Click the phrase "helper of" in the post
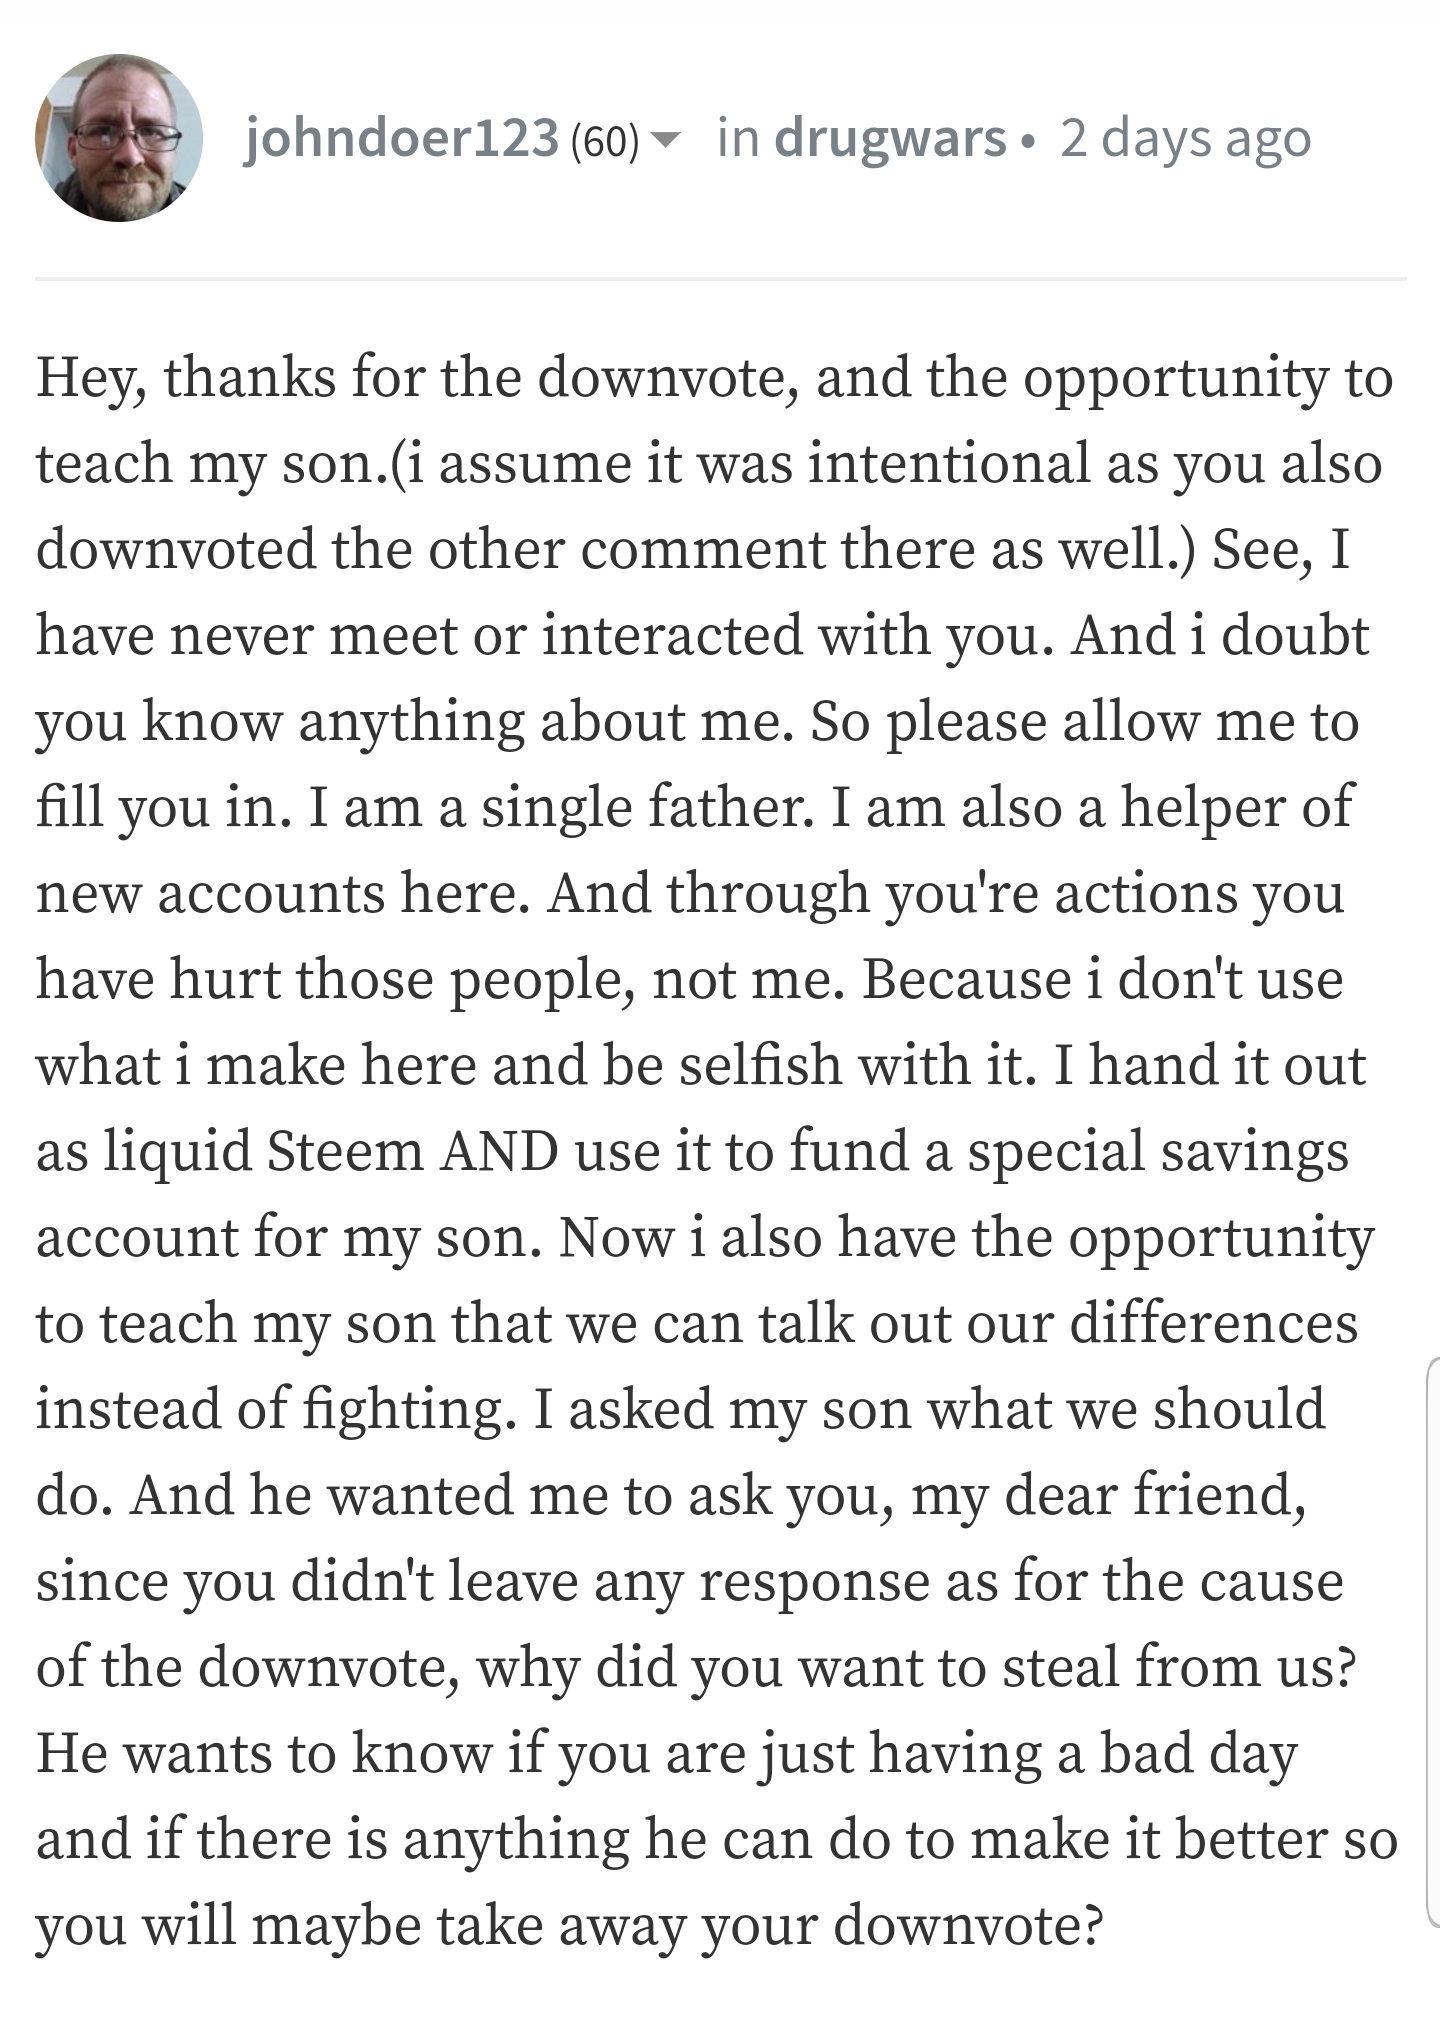The height and width of the screenshot is (2018, 1440). click(1236, 807)
